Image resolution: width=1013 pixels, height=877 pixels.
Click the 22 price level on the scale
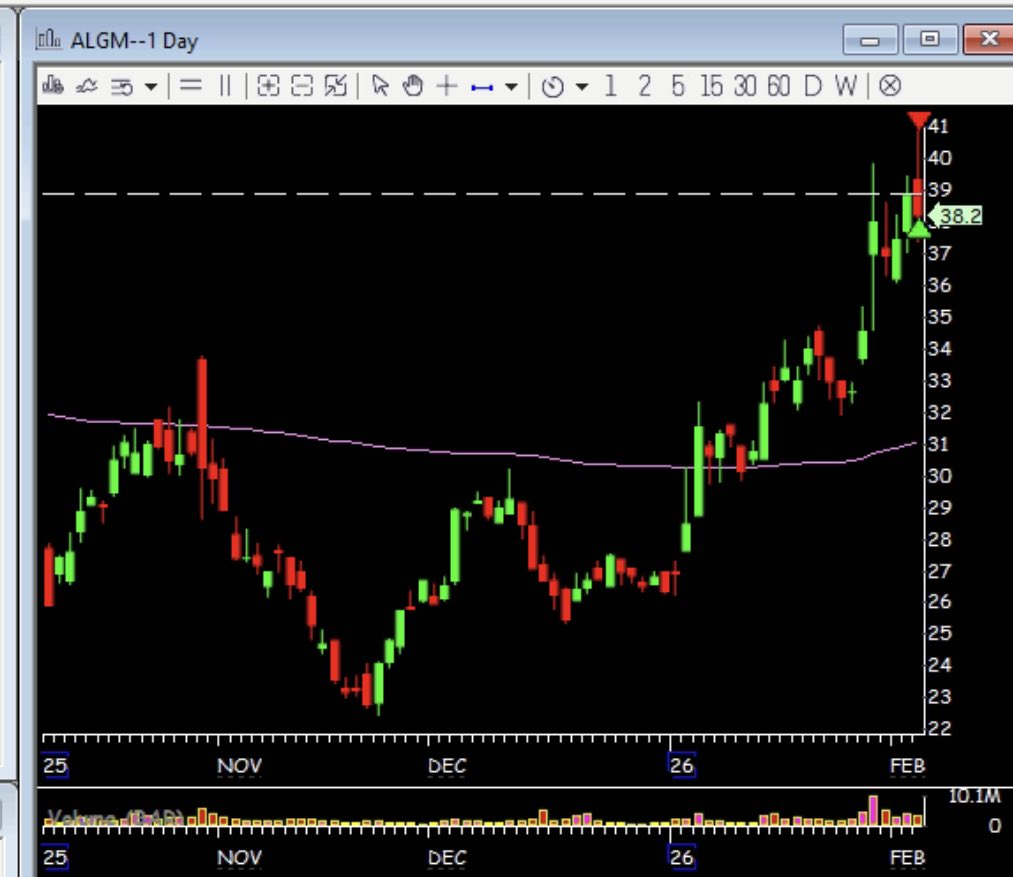[x=939, y=728]
